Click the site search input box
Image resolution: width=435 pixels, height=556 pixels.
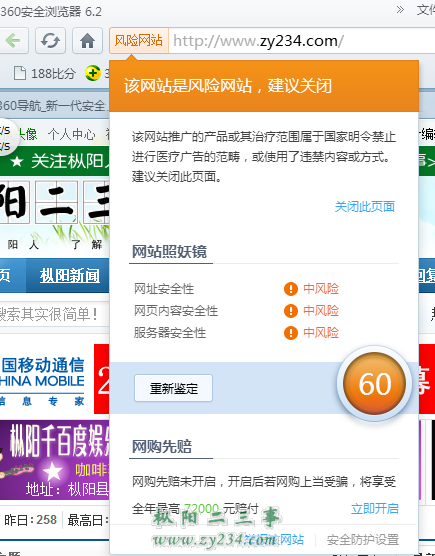click(54, 314)
